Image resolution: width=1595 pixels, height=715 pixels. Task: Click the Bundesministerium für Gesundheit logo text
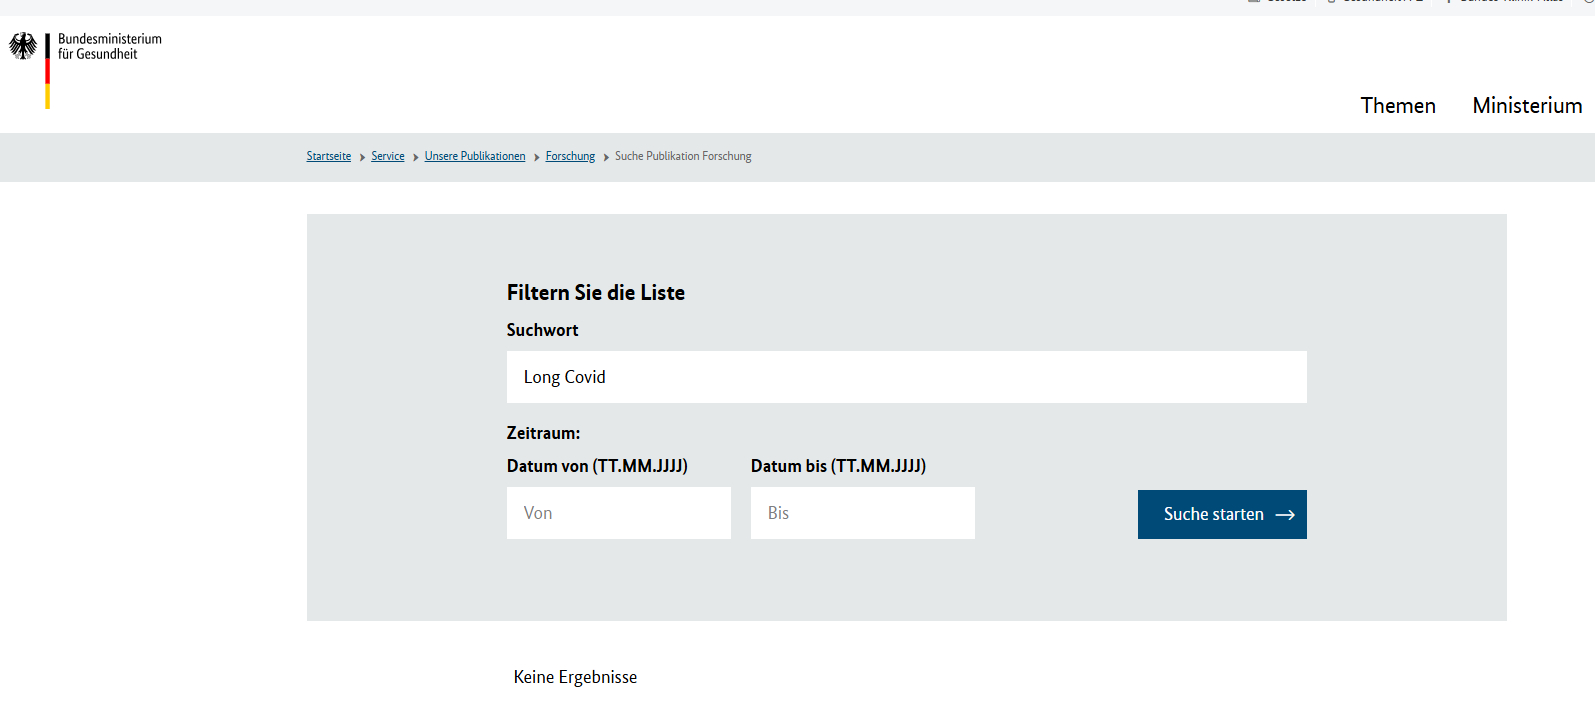109,46
